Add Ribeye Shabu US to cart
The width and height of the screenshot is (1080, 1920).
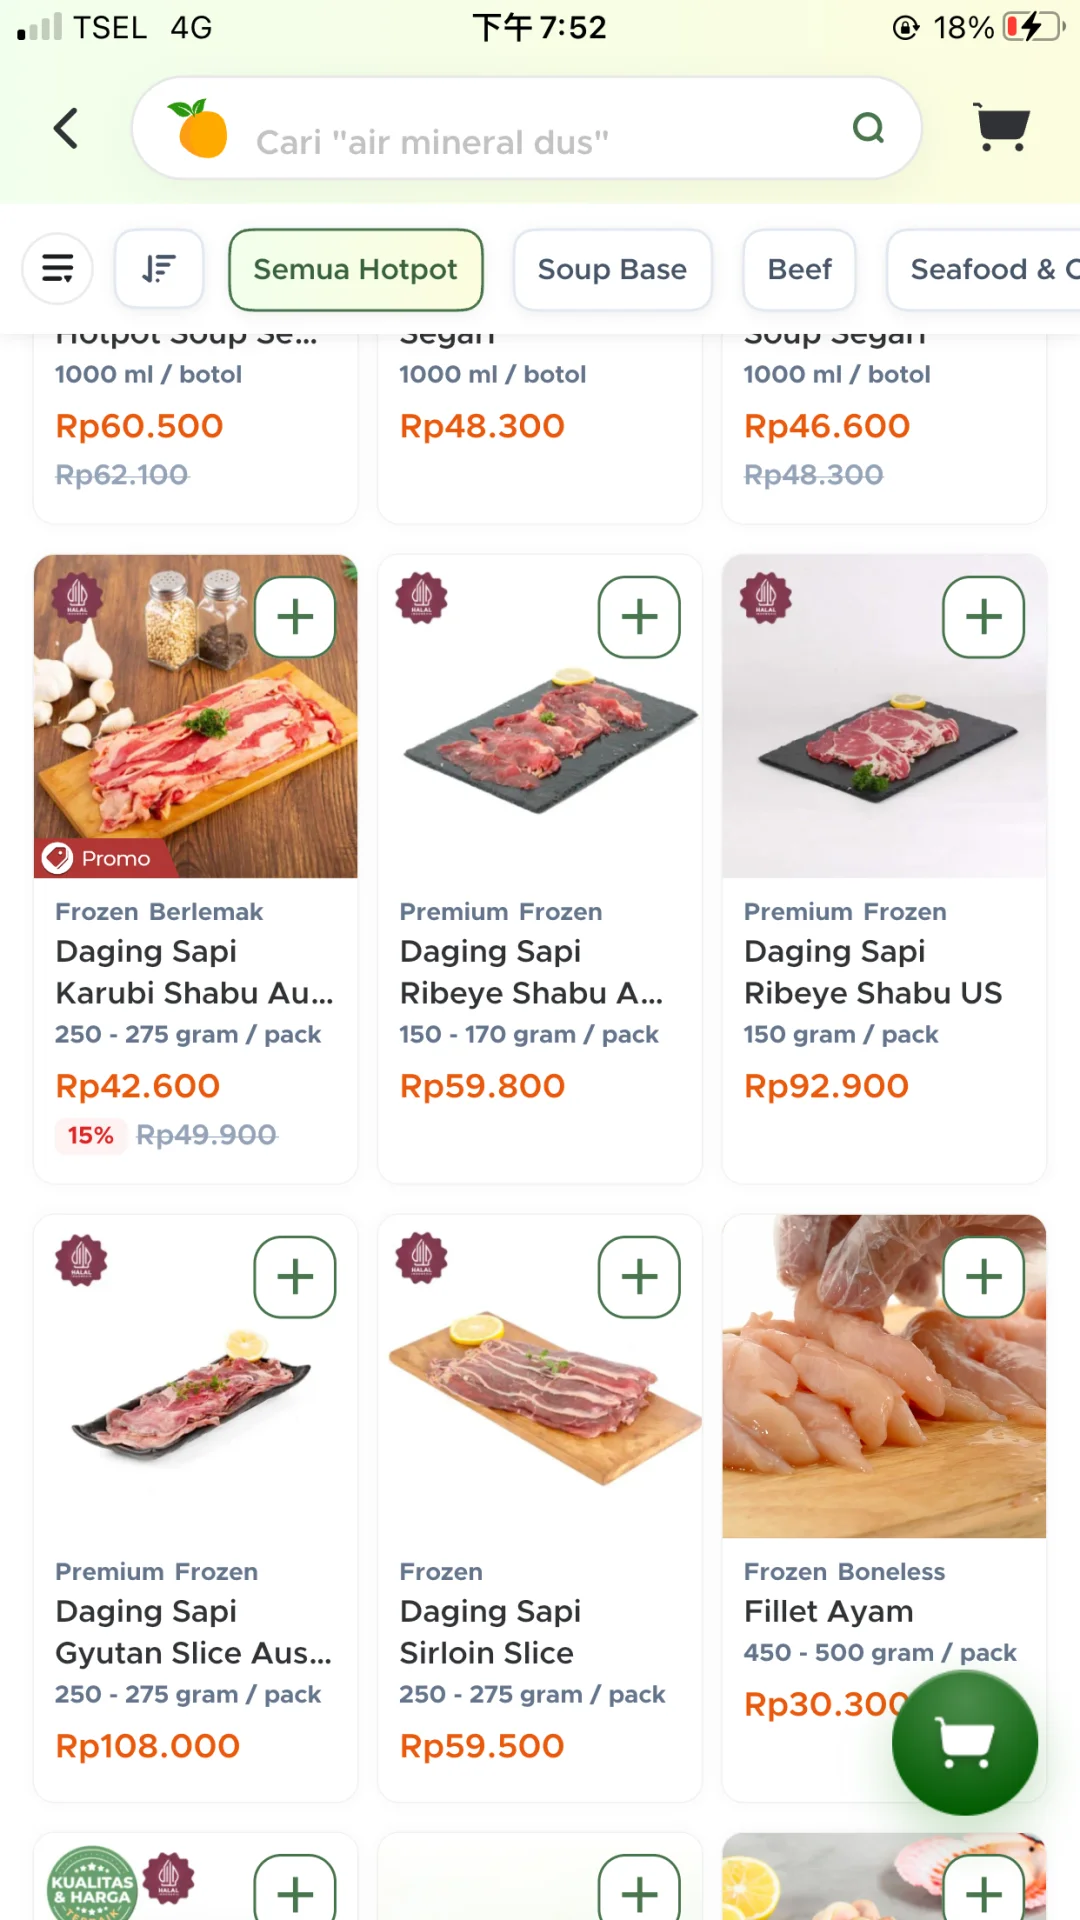tap(983, 617)
